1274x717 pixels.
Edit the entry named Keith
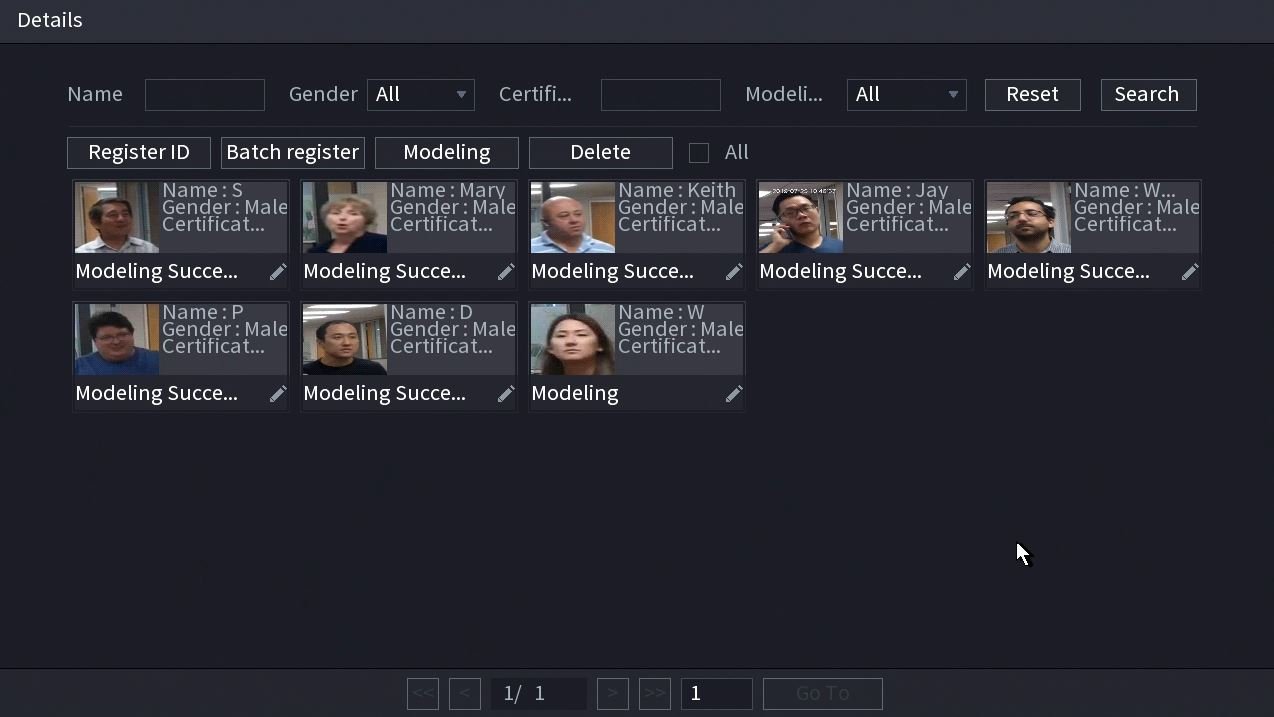(734, 272)
